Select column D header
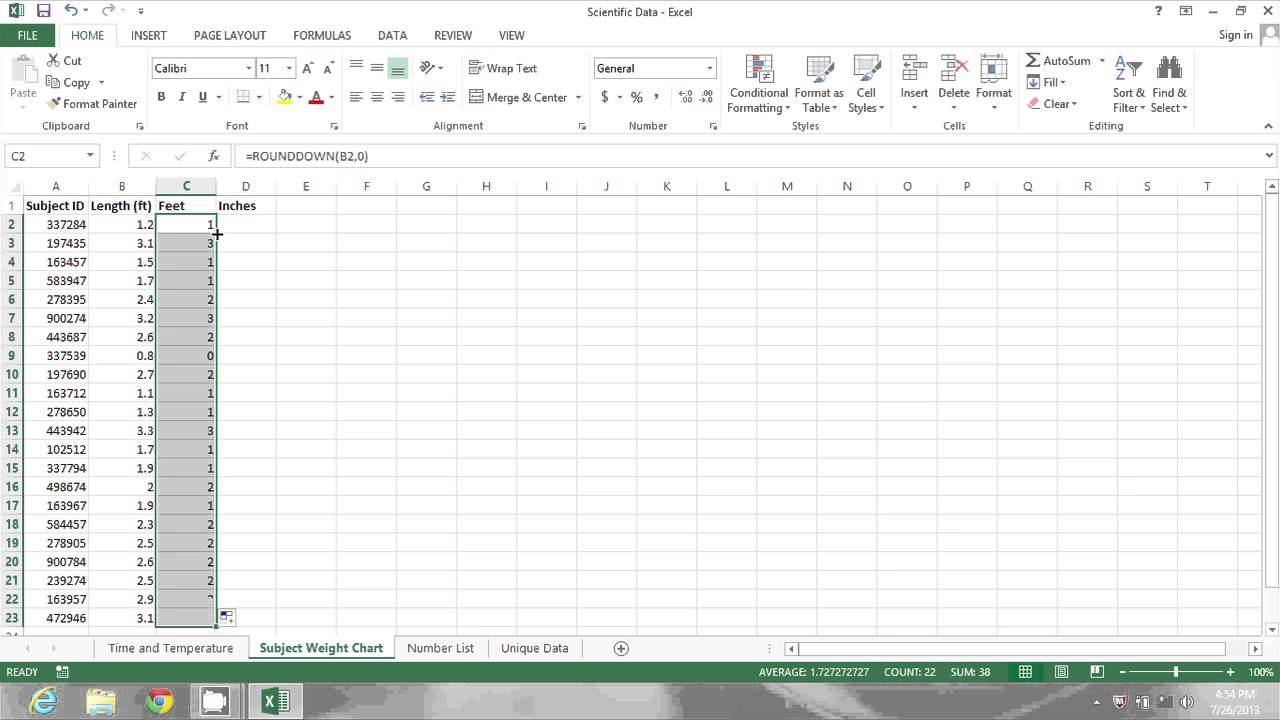The image size is (1280, 720). [246, 186]
